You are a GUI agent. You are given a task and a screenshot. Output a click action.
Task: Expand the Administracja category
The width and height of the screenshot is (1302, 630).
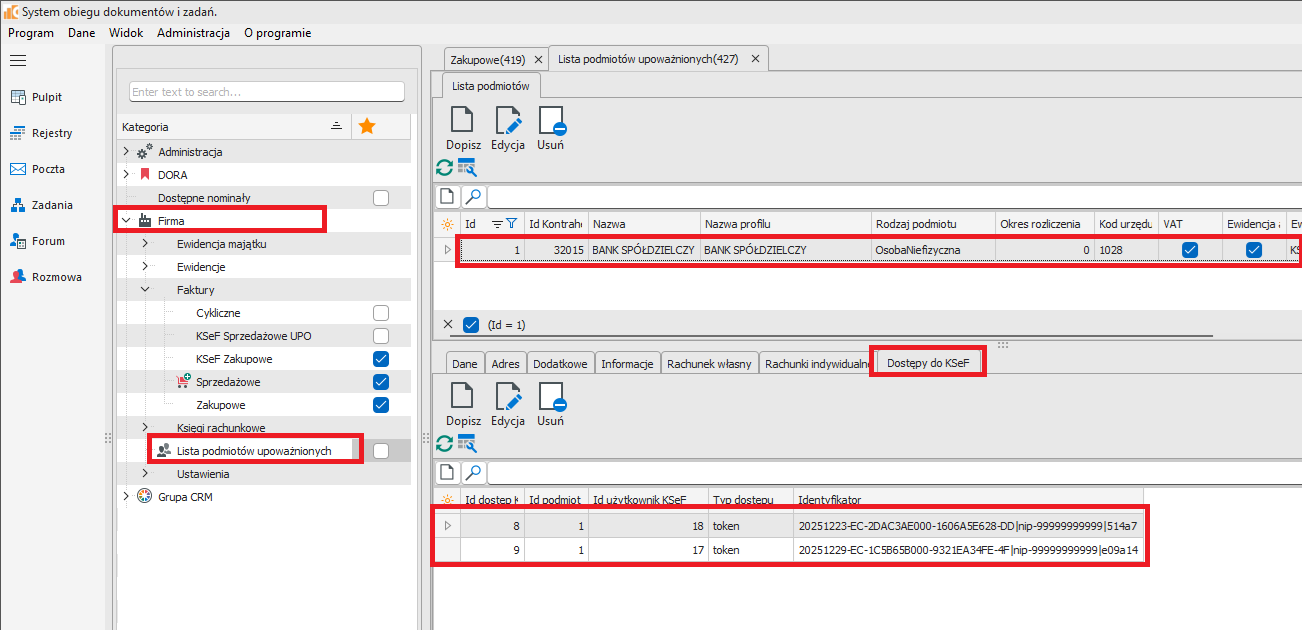[x=126, y=152]
